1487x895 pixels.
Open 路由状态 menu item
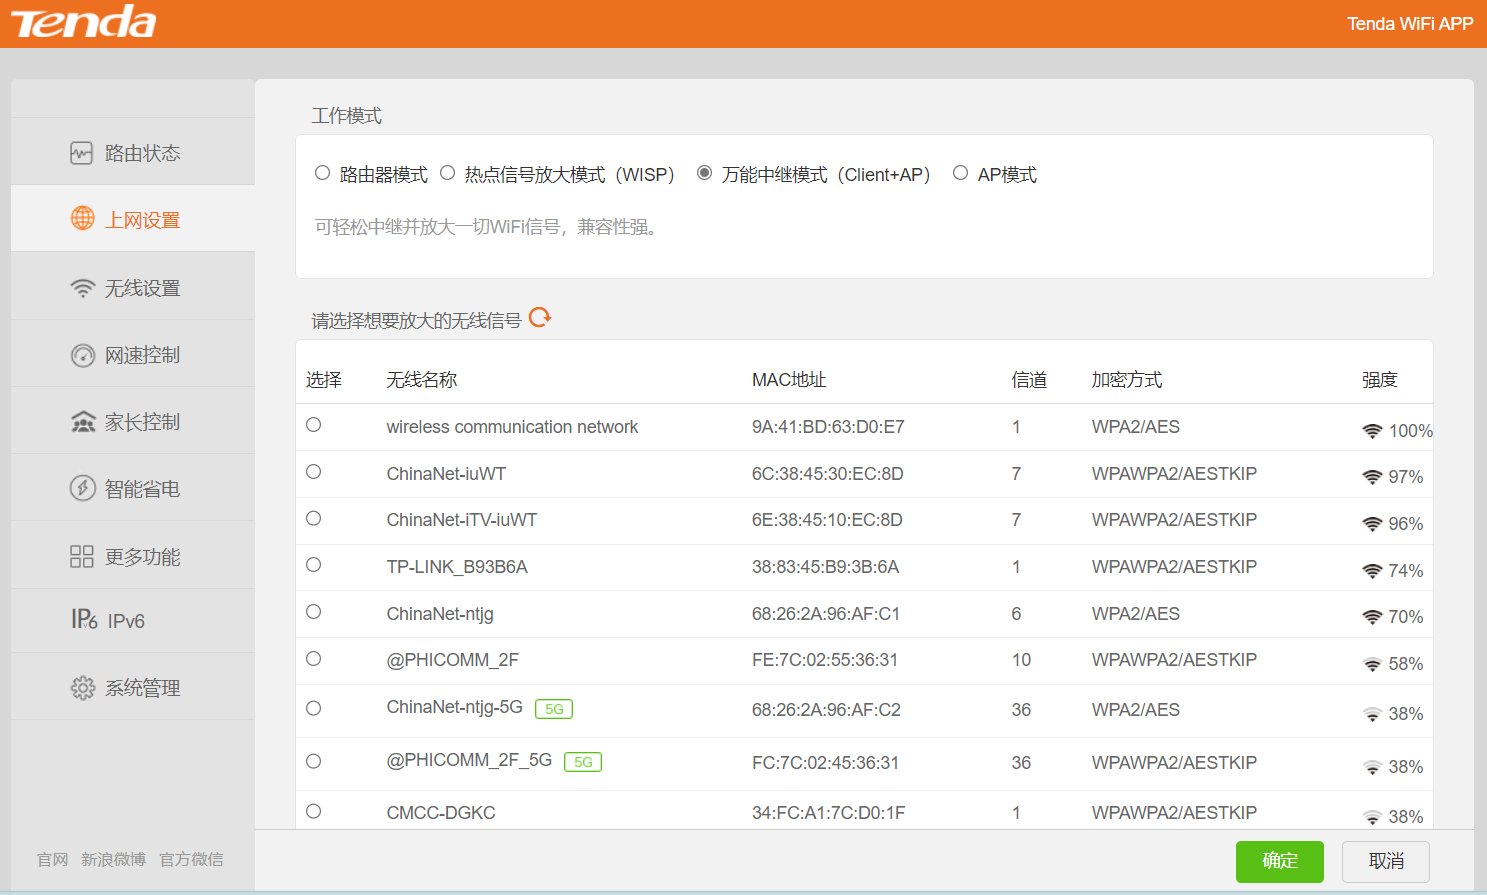click(x=133, y=152)
